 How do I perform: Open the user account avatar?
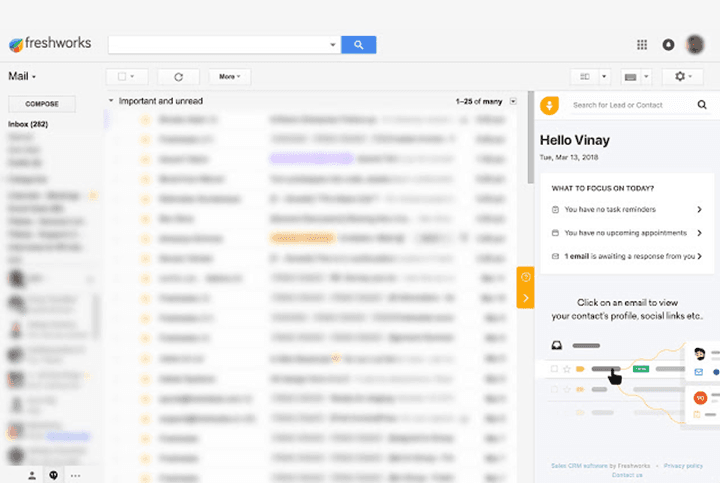[x=695, y=45]
